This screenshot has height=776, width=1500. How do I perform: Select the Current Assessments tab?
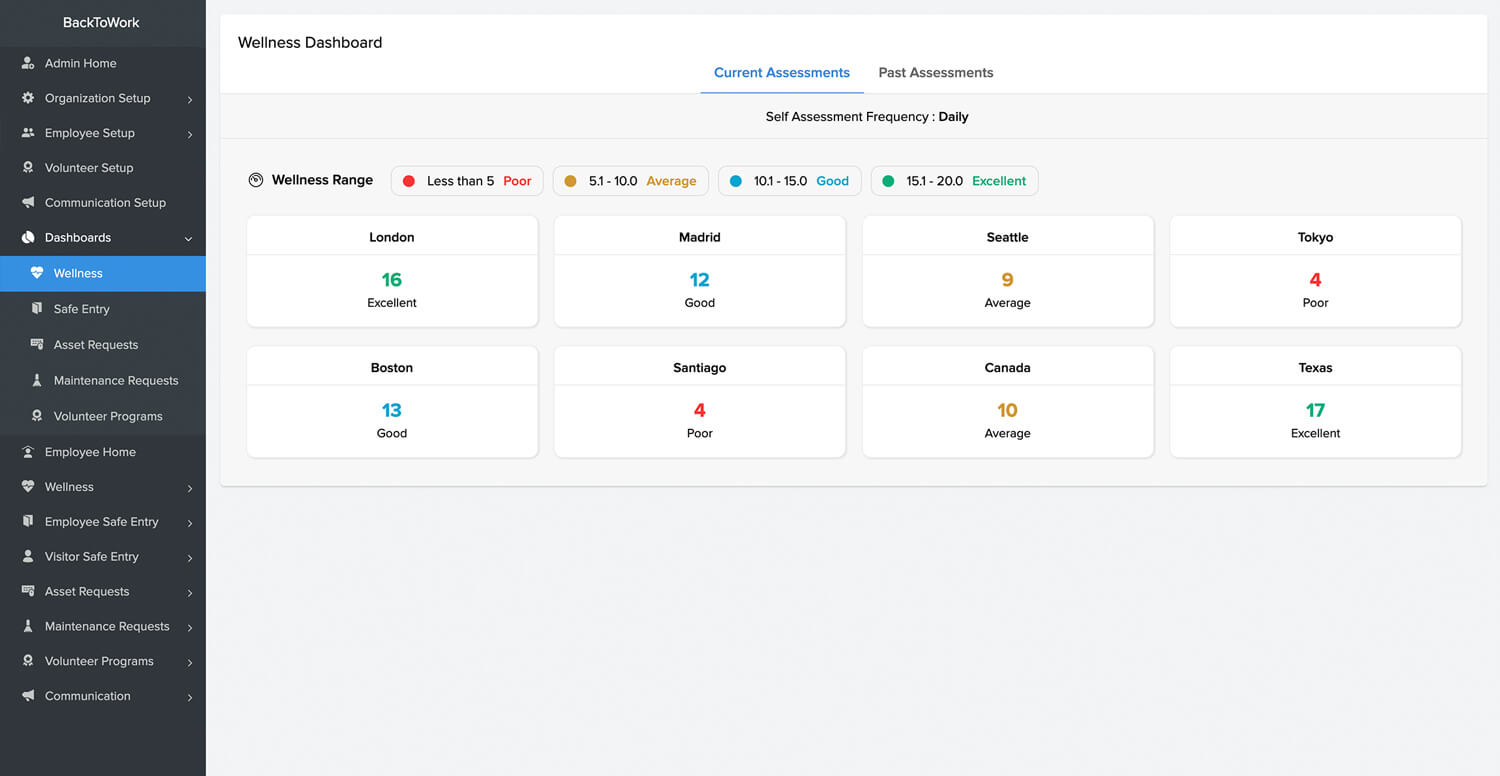point(781,73)
